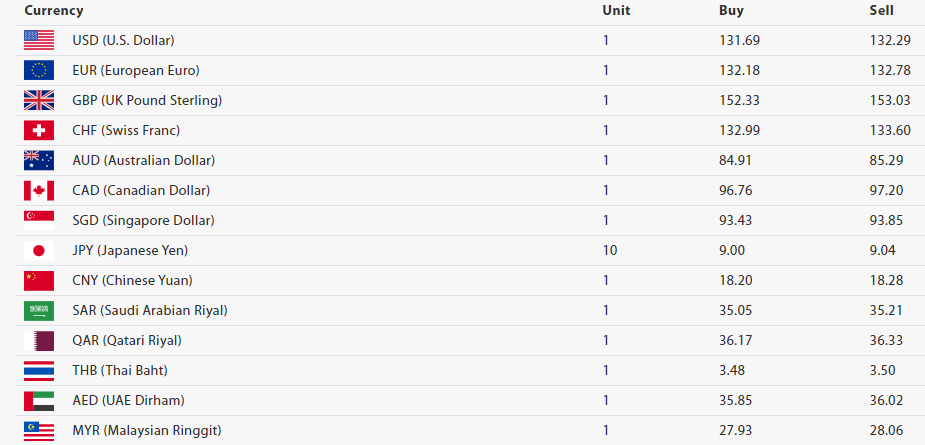Click the Malaysian flag icon
925x445 pixels.
(x=39, y=430)
